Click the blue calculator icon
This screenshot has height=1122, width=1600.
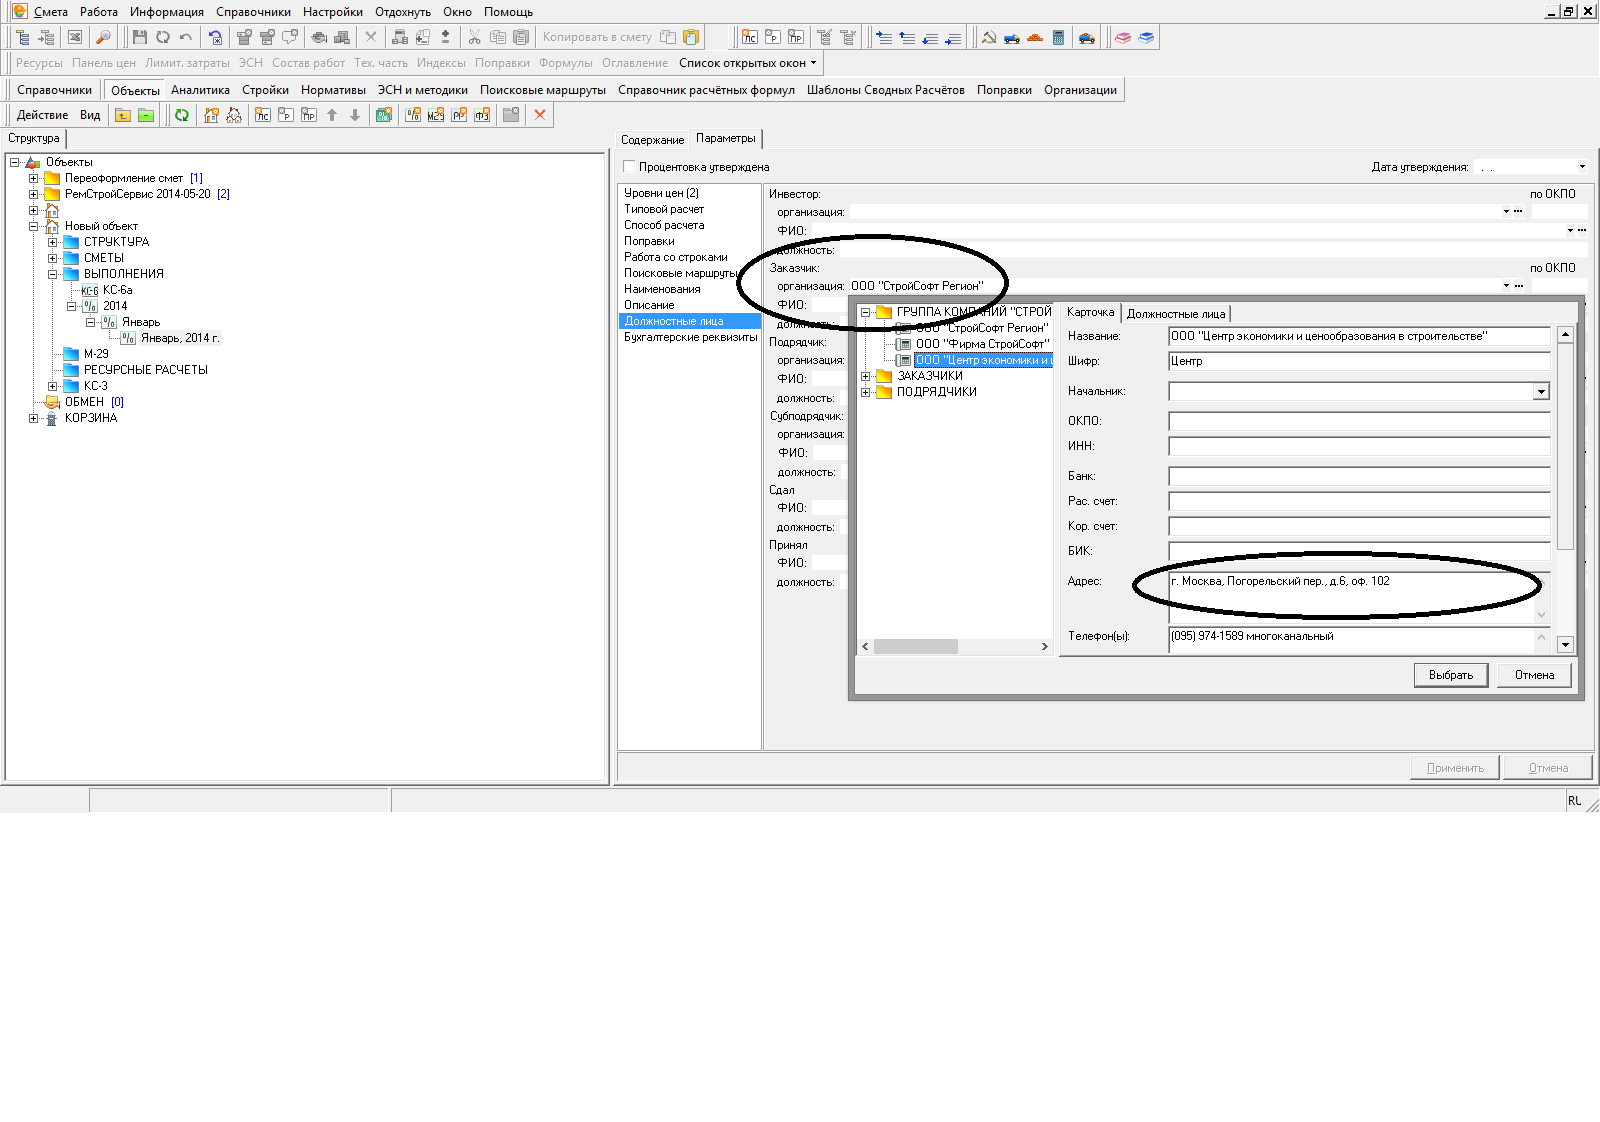coord(1058,37)
